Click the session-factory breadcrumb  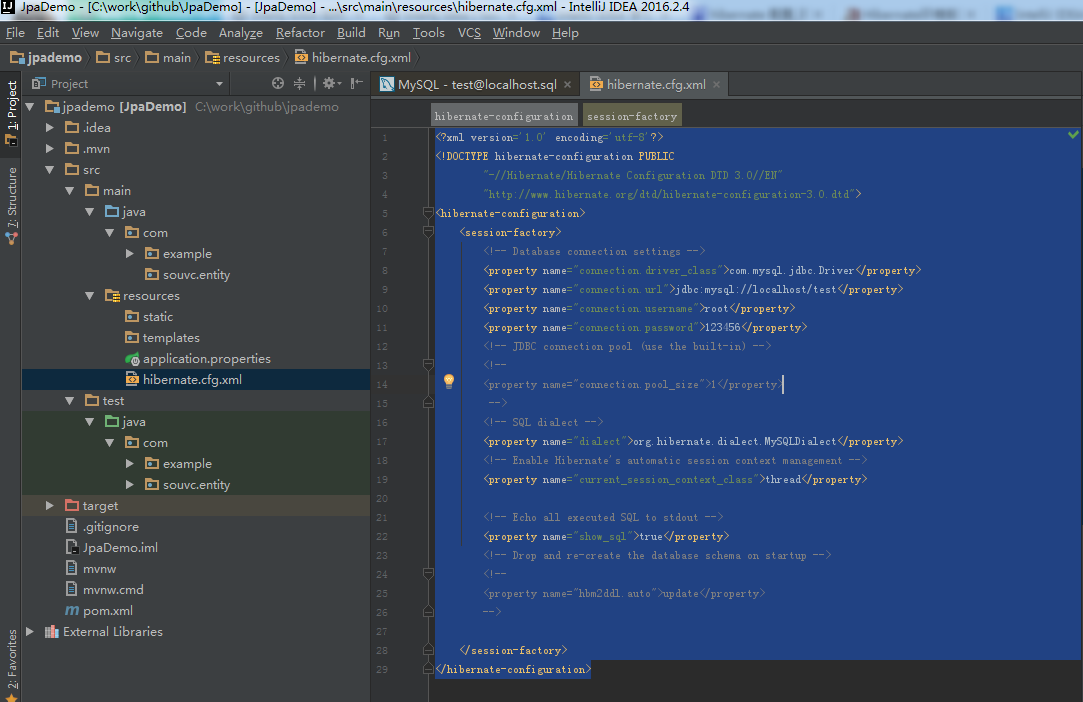click(631, 116)
